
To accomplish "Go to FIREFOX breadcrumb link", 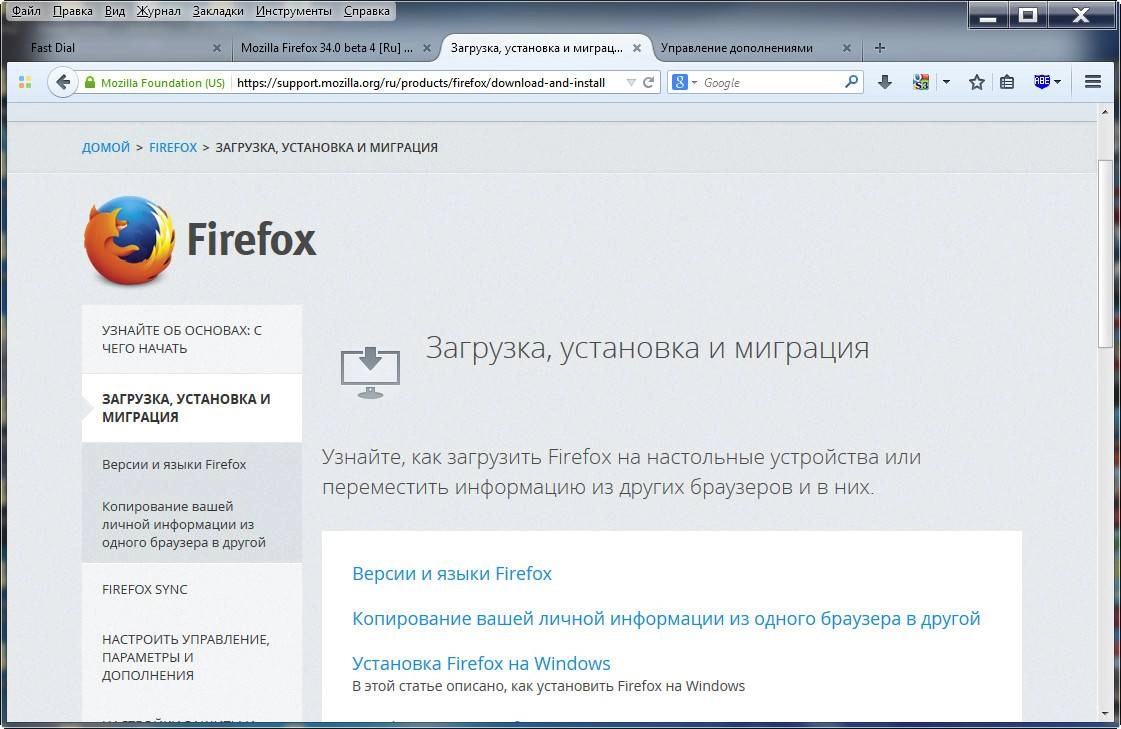I will point(173,147).
